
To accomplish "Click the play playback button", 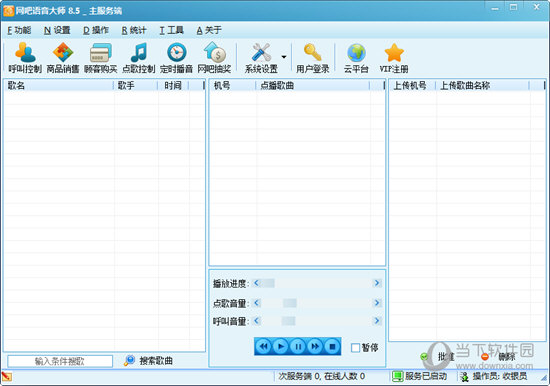I will click(281, 347).
